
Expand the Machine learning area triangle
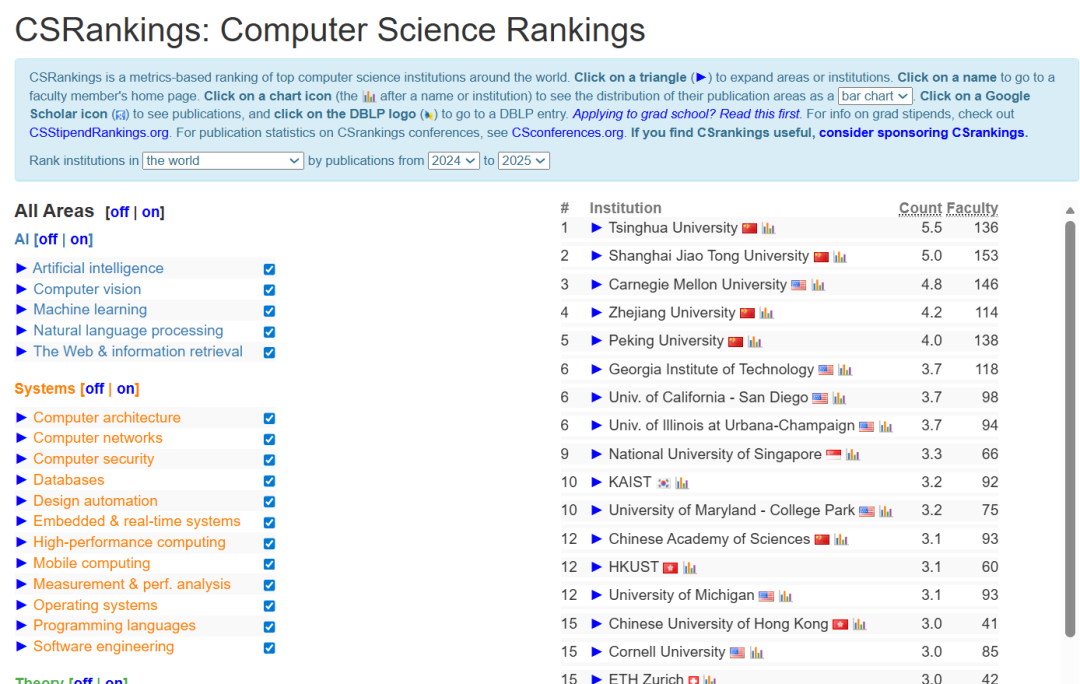point(22,310)
